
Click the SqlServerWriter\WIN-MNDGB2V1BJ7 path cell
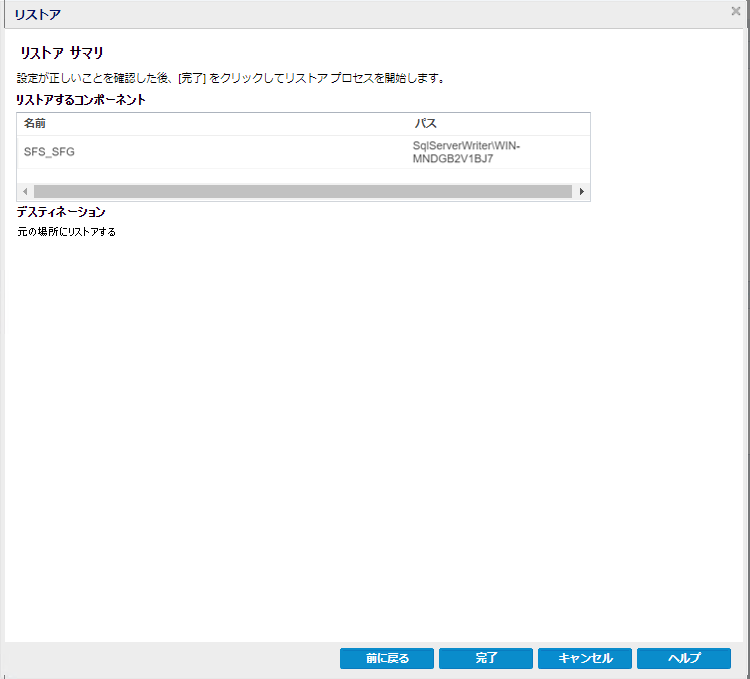(x=466, y=152)
